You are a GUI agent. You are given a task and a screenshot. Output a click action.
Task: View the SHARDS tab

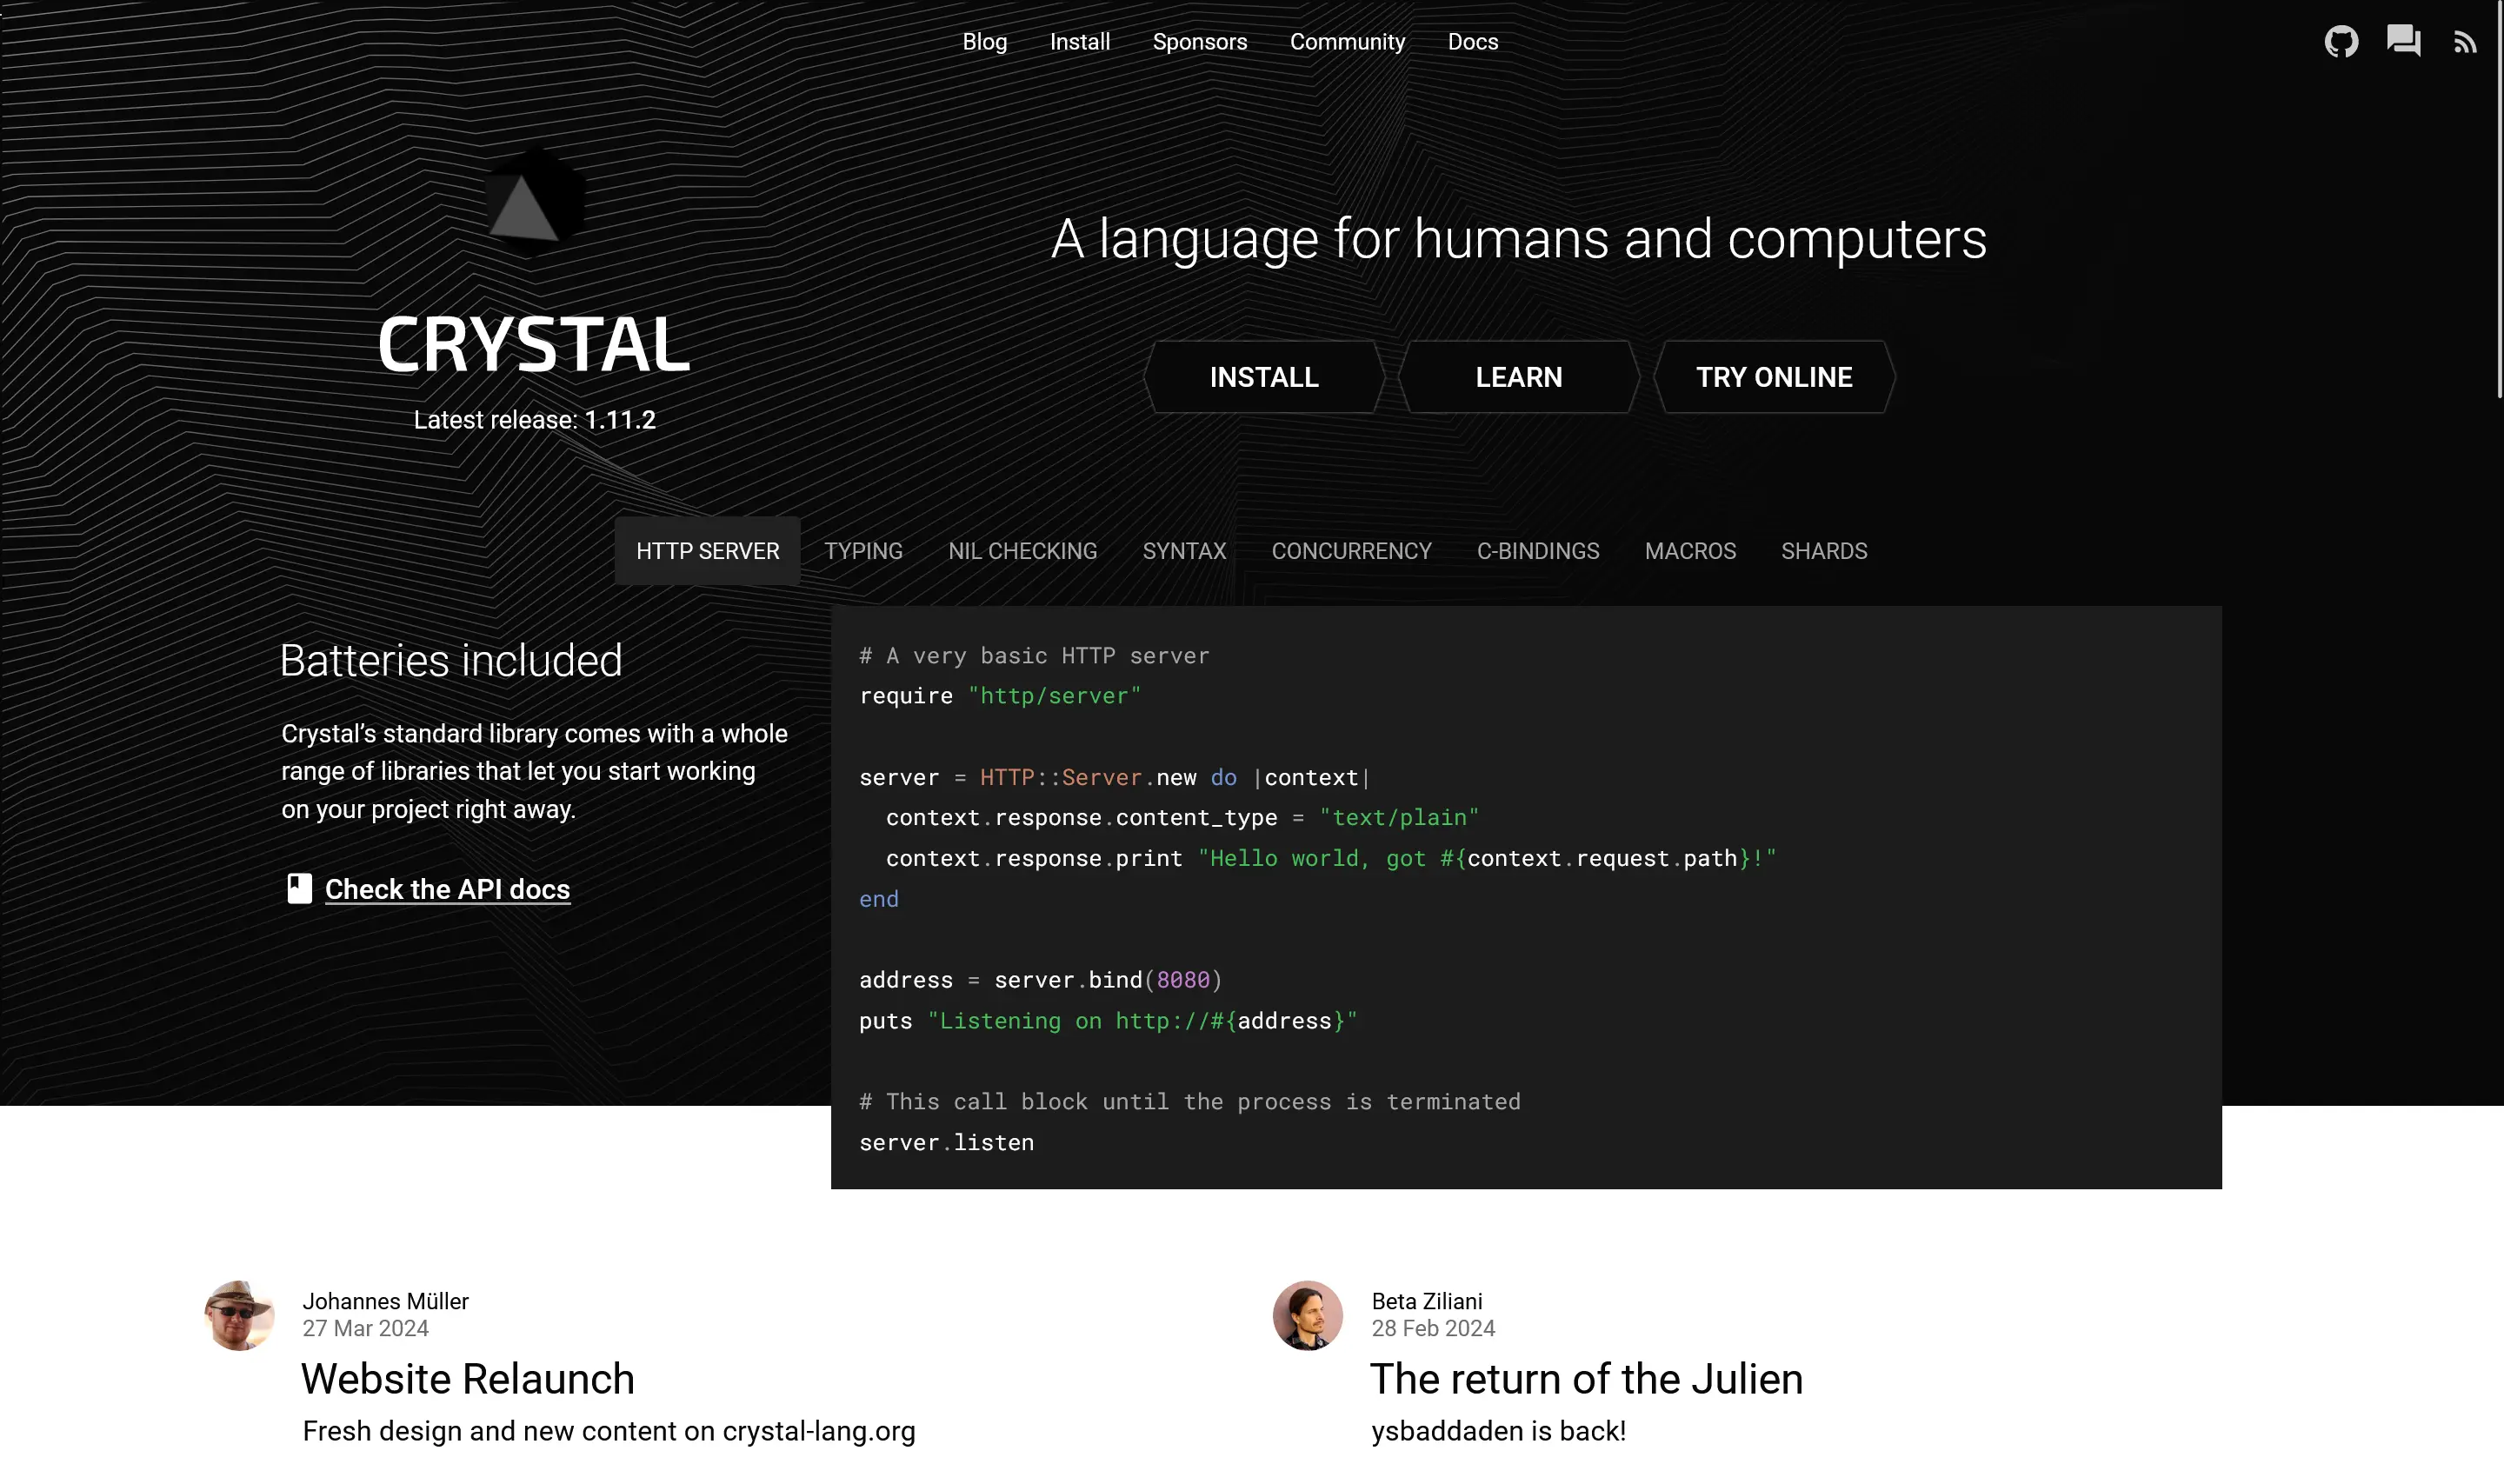pos(1823,551)
